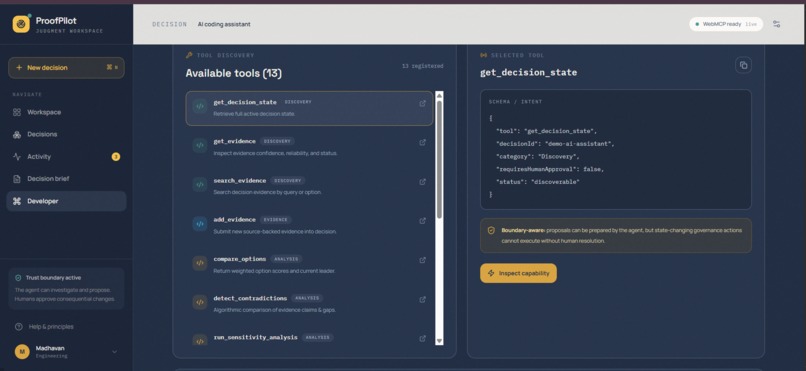The image size is (806, 371).
Task: Click the "status": "discoverable" line
Action: coord(538,182)
